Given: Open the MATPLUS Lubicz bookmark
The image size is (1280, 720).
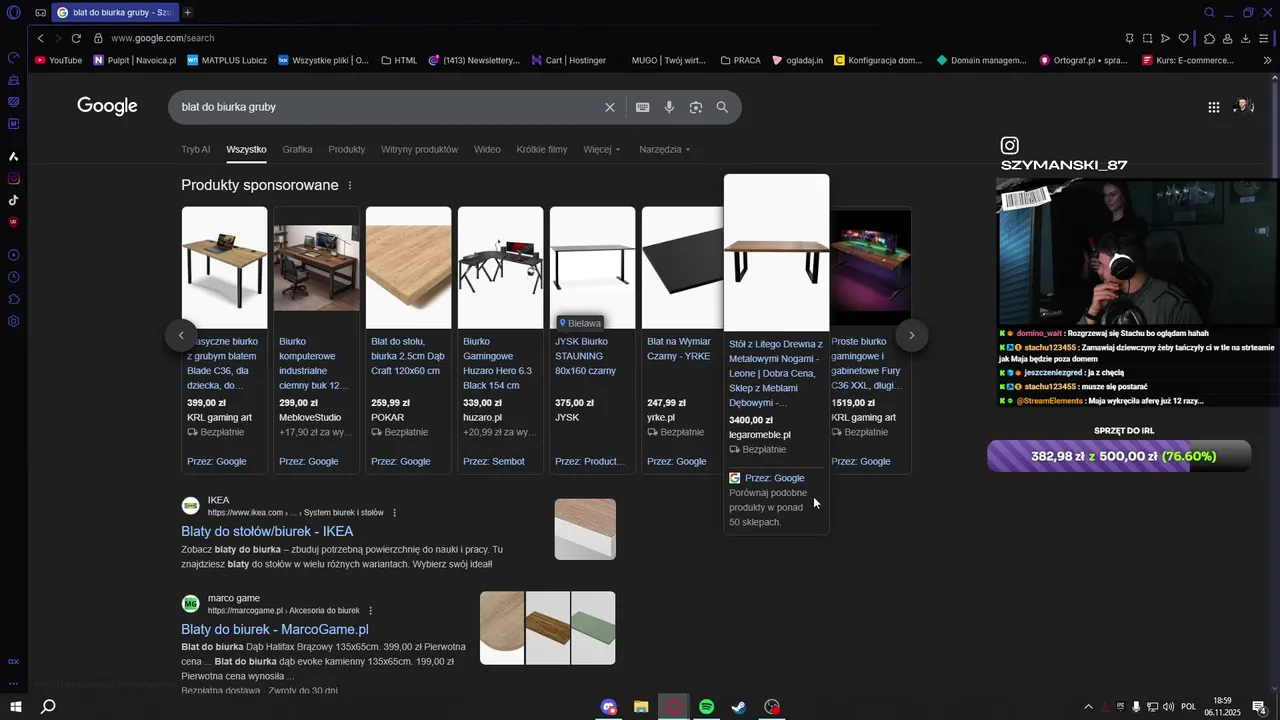Looking at the screenshot, I should coord(225,60).
